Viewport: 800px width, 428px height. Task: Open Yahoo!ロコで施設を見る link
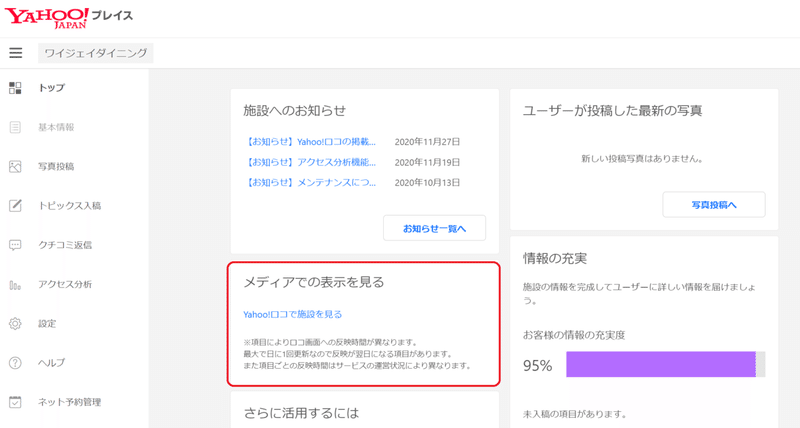pos(292,314)
